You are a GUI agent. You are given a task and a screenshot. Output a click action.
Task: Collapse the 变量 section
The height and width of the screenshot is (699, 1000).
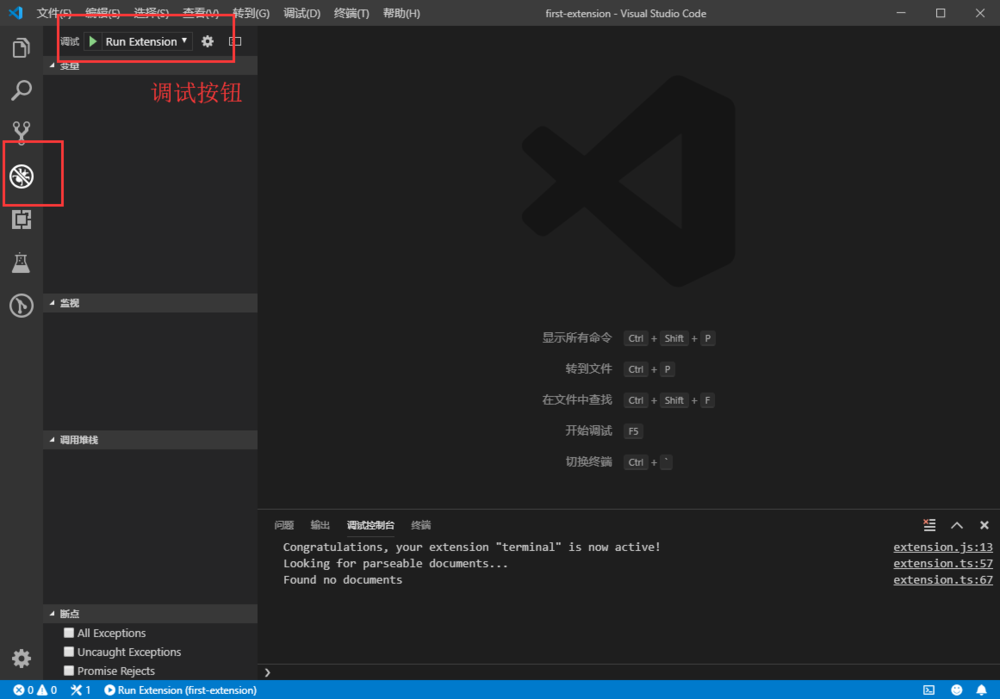[x=150, y=66]
